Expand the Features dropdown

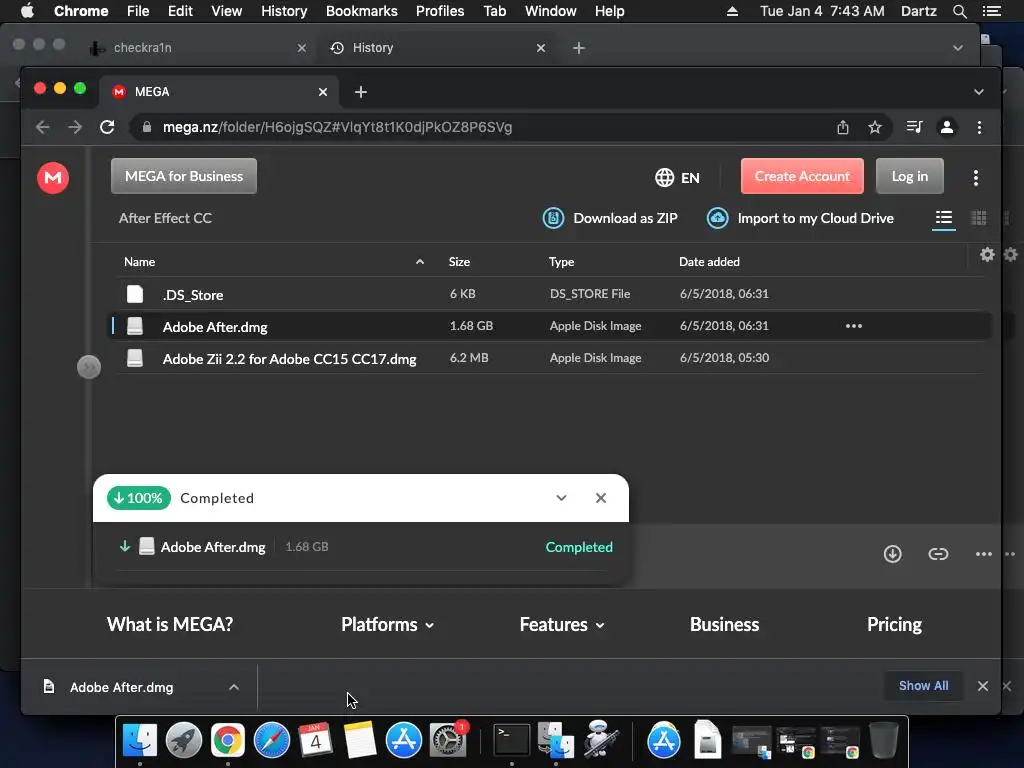tap(562, 624)
